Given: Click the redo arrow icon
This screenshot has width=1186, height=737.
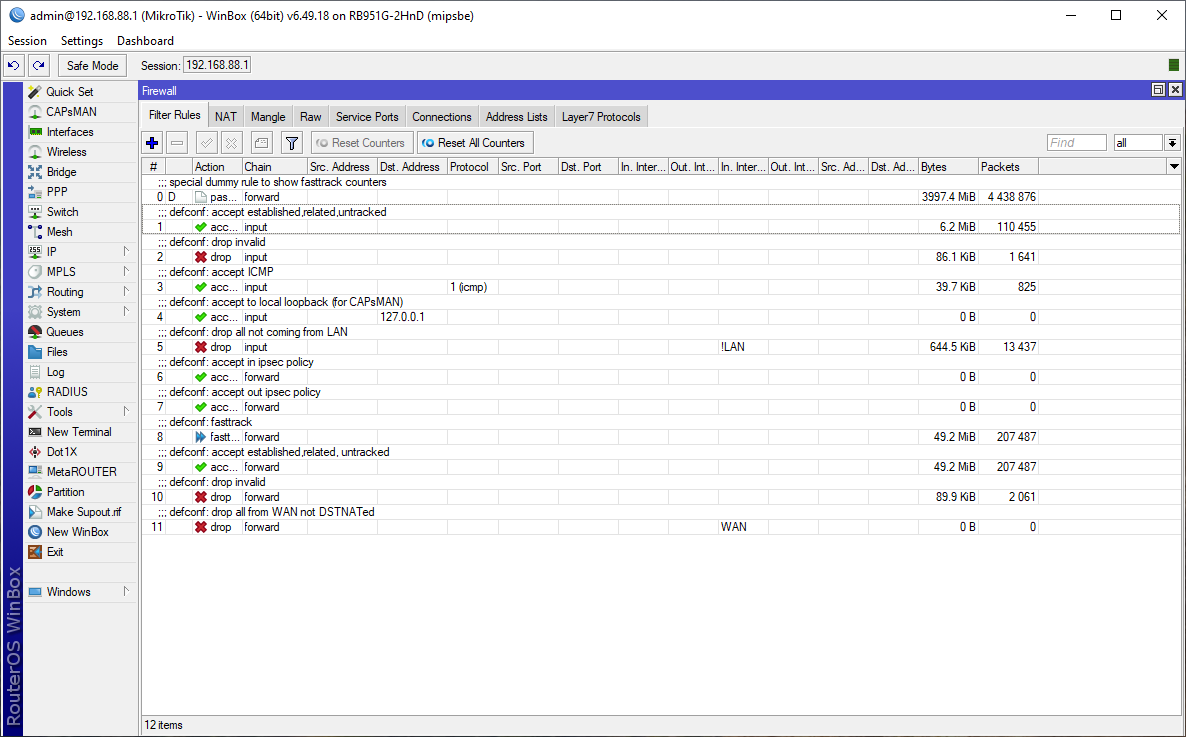Looking at the screenshot, I should [39, 66].
